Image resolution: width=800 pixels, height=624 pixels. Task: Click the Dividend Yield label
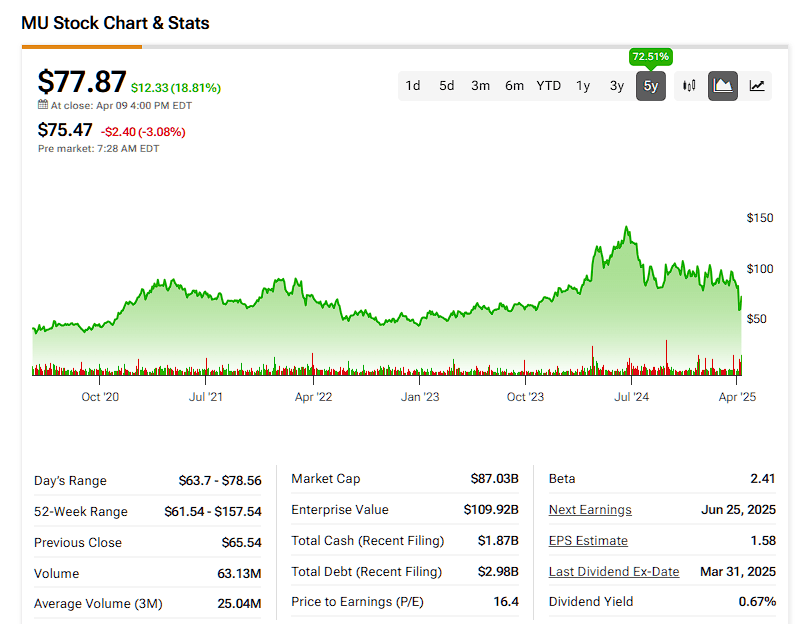[591, 602]
